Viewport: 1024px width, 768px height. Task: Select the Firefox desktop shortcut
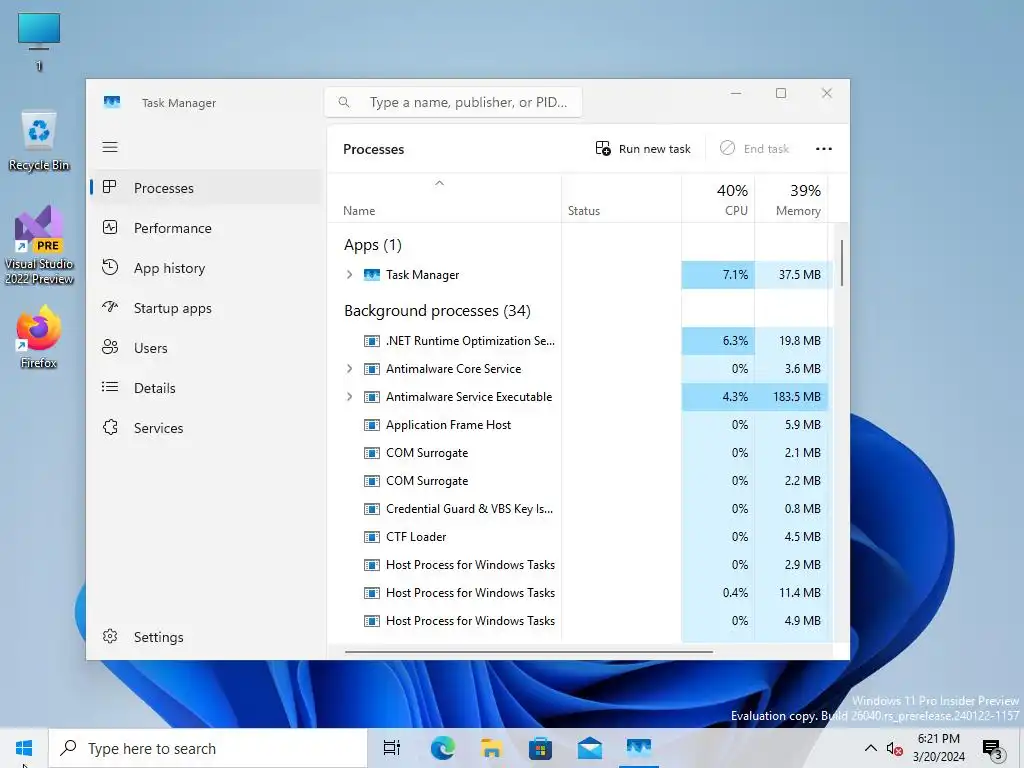pos(39,338)
